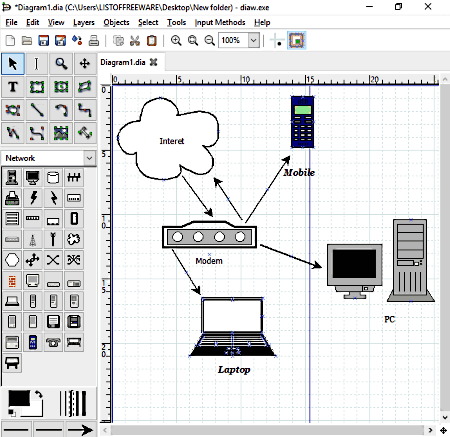Close the Diagram1.dia tab
Screen dimensions: 450x437
pyautogui.click(x=153, y=62)
